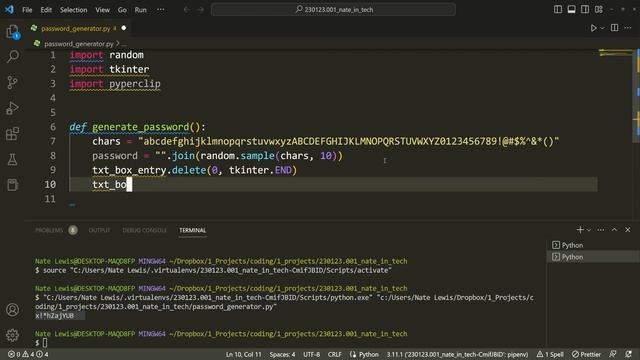The height and width of the screenshot is (360, 640).
Task: Open the Testing flask view
Action: click(13, 160)
